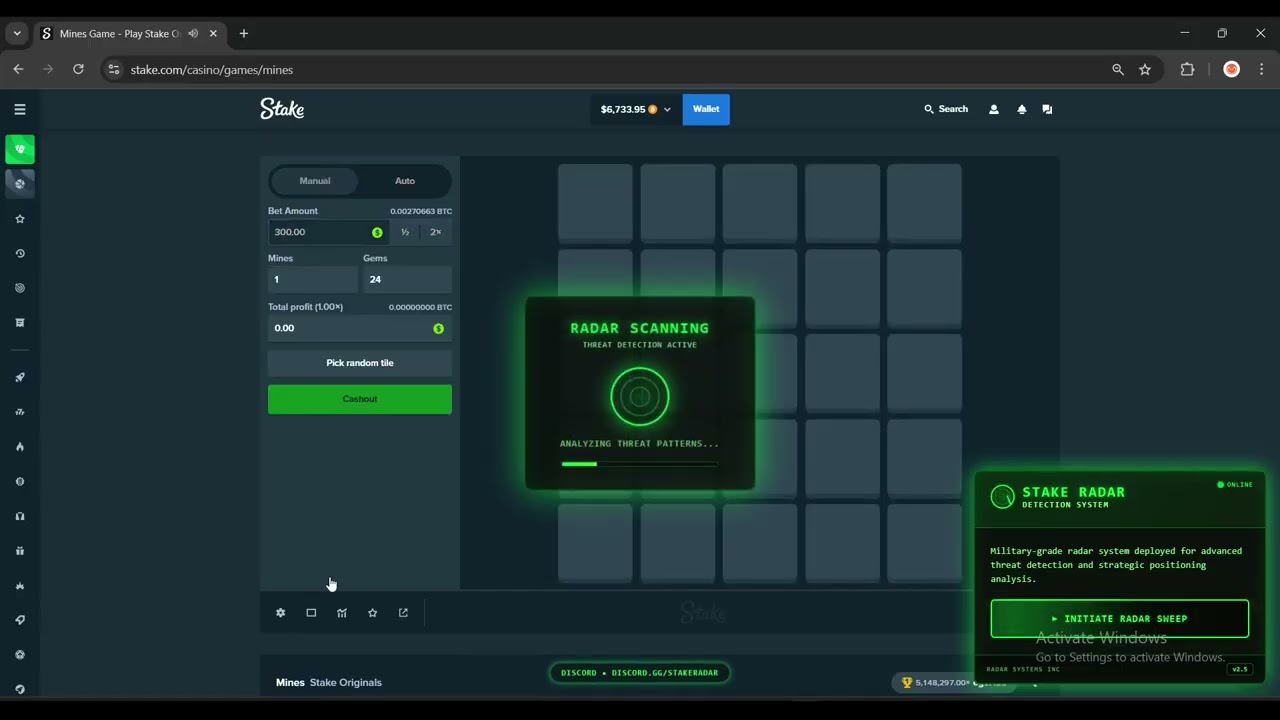
Task: Reveal the top-right mines tile
Action: click(x=924, y=203)
